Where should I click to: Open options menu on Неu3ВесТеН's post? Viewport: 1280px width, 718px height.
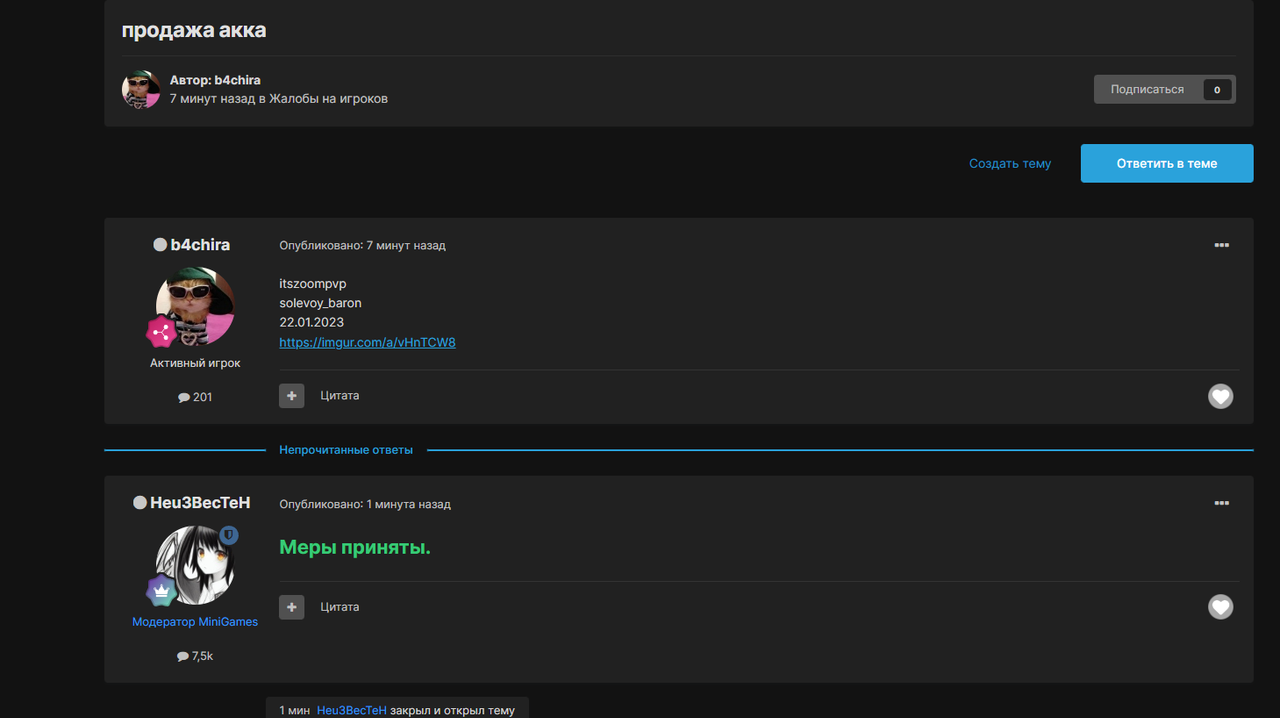pos(1221,503)
